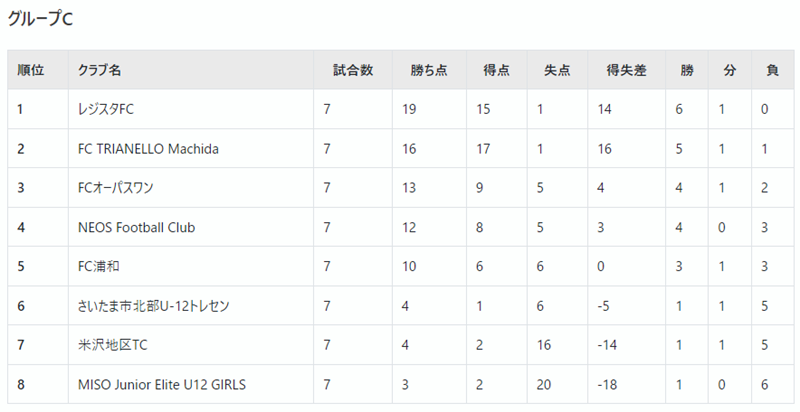This screenshot has height=412, width=800.
Task: Click the クラブ名 column header
Action: coord(99,70)
